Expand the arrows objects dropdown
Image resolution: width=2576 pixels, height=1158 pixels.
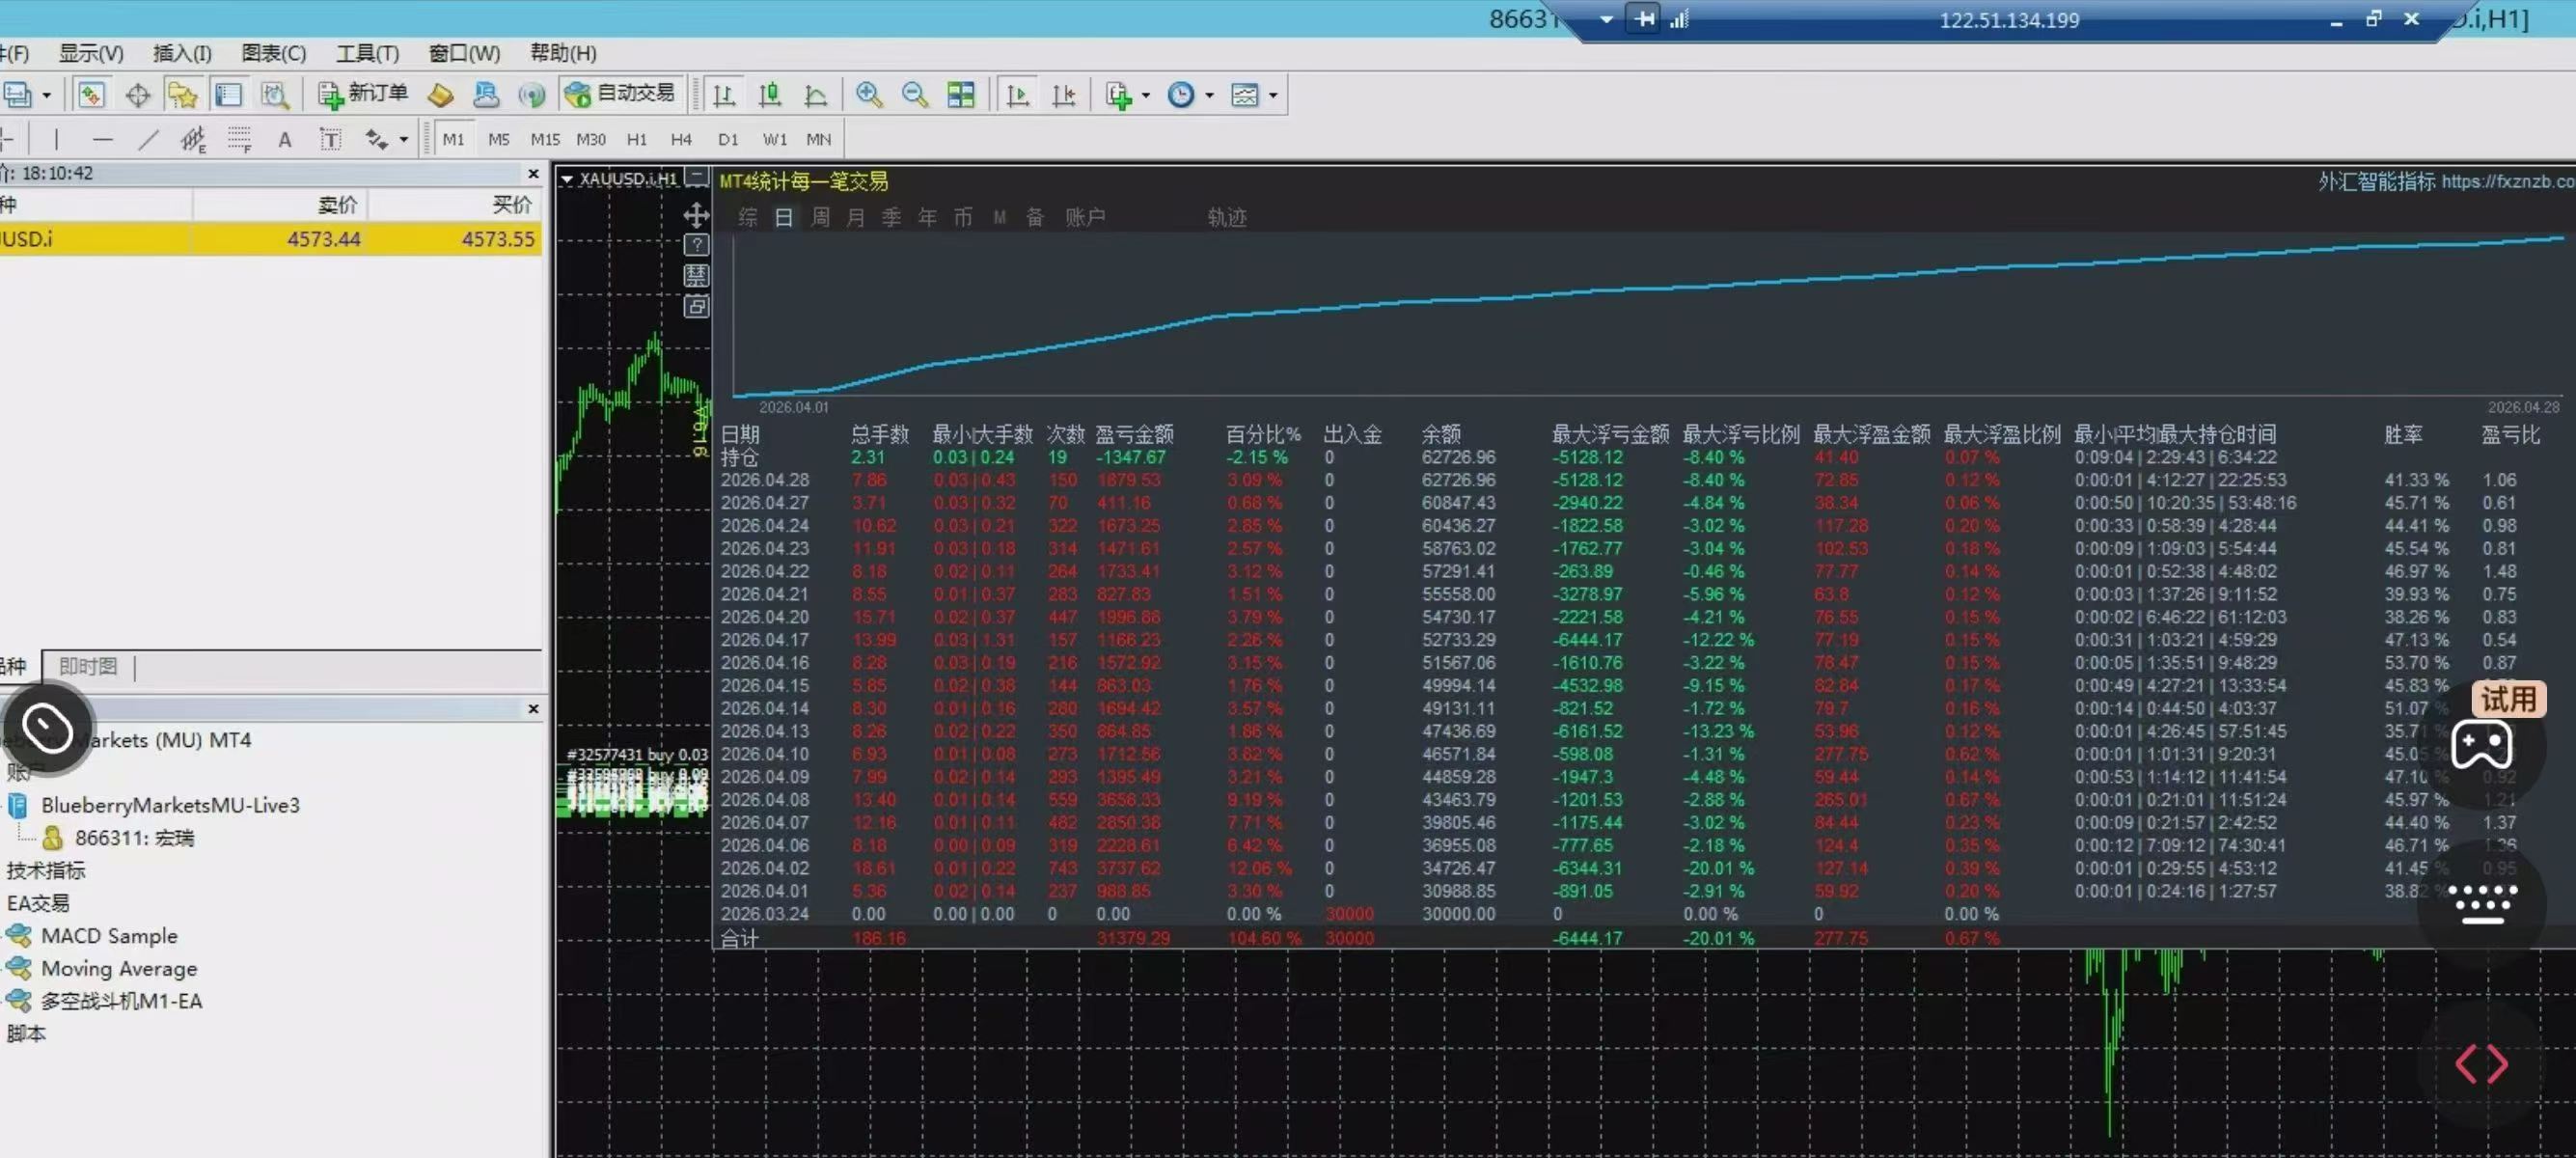pos(404,140)
